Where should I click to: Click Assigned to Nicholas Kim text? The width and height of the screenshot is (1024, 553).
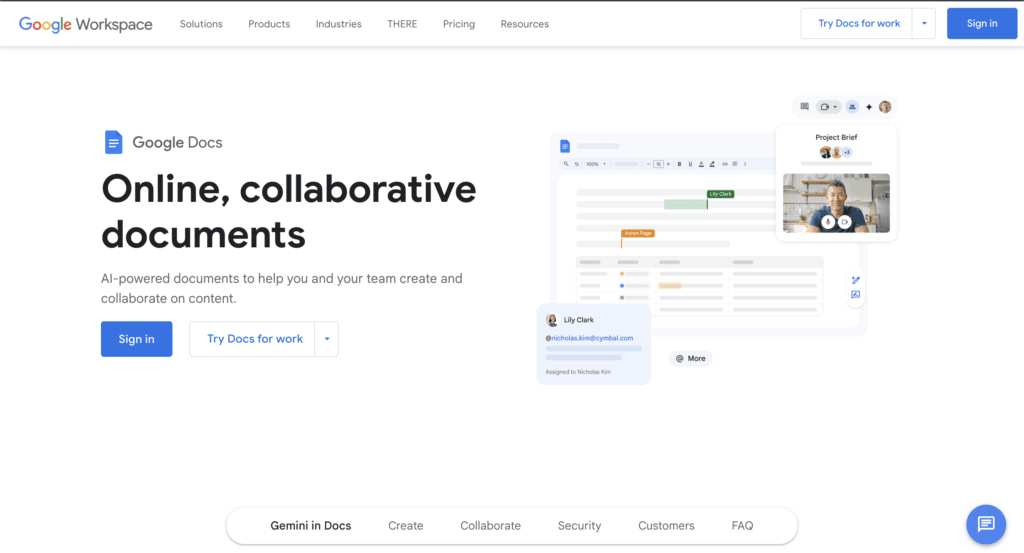click(578, 372)
